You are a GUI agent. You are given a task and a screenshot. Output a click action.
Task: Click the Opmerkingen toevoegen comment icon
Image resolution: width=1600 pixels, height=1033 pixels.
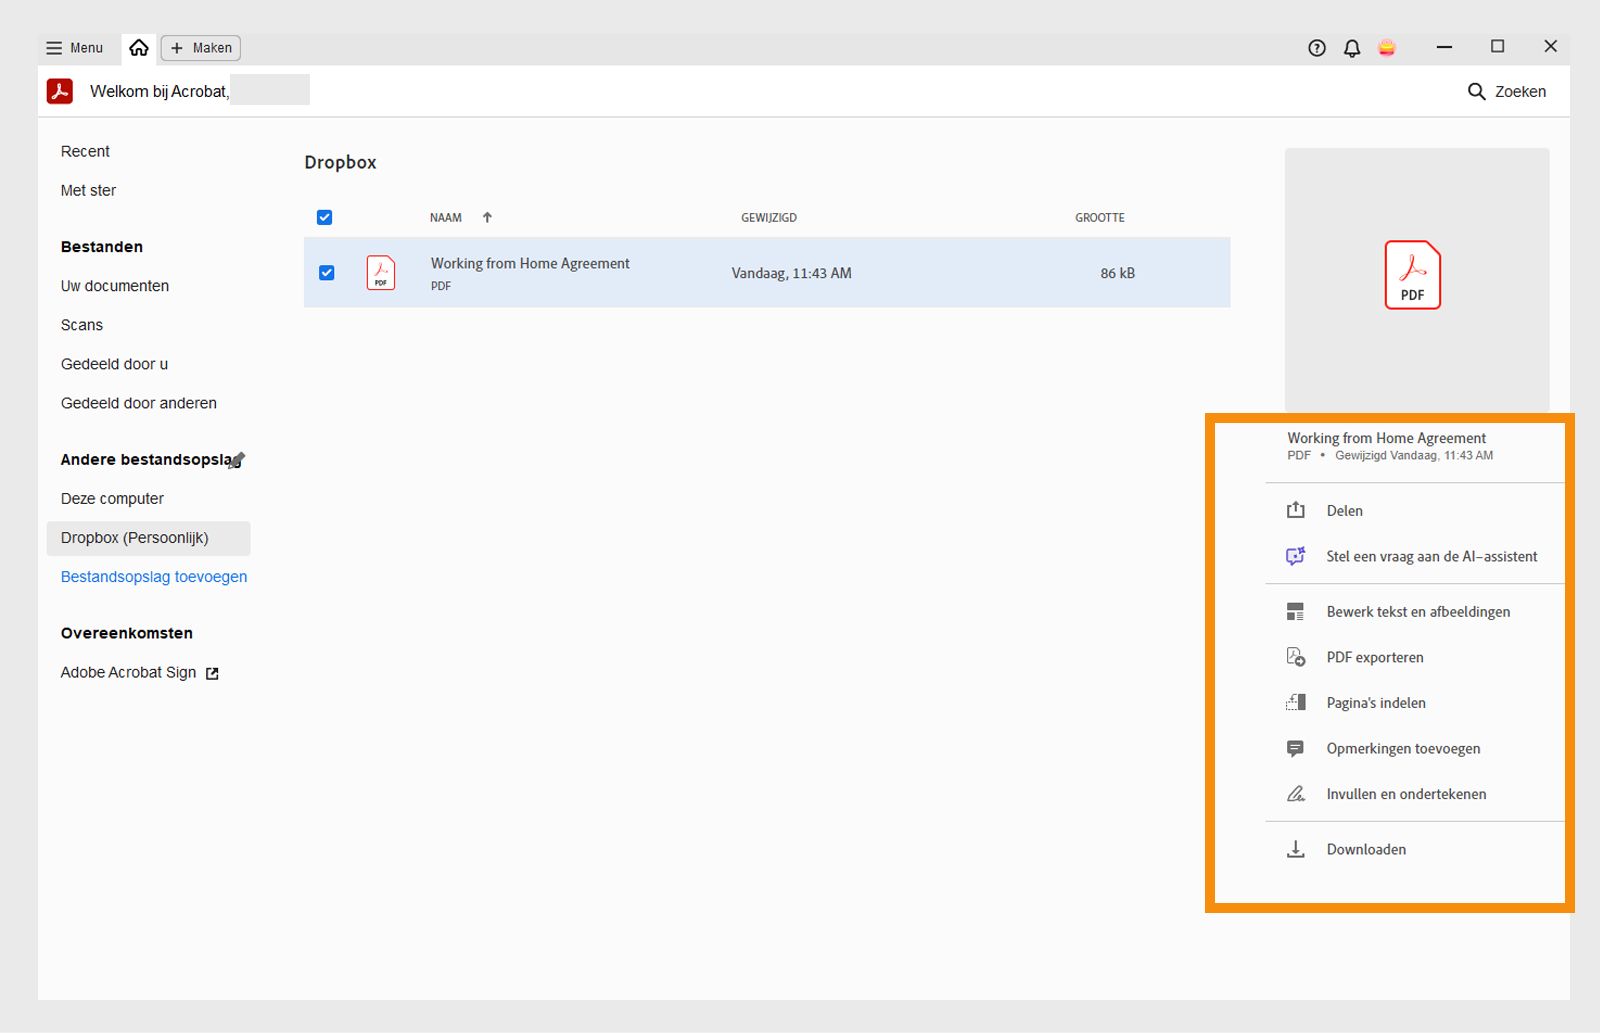1296,748
